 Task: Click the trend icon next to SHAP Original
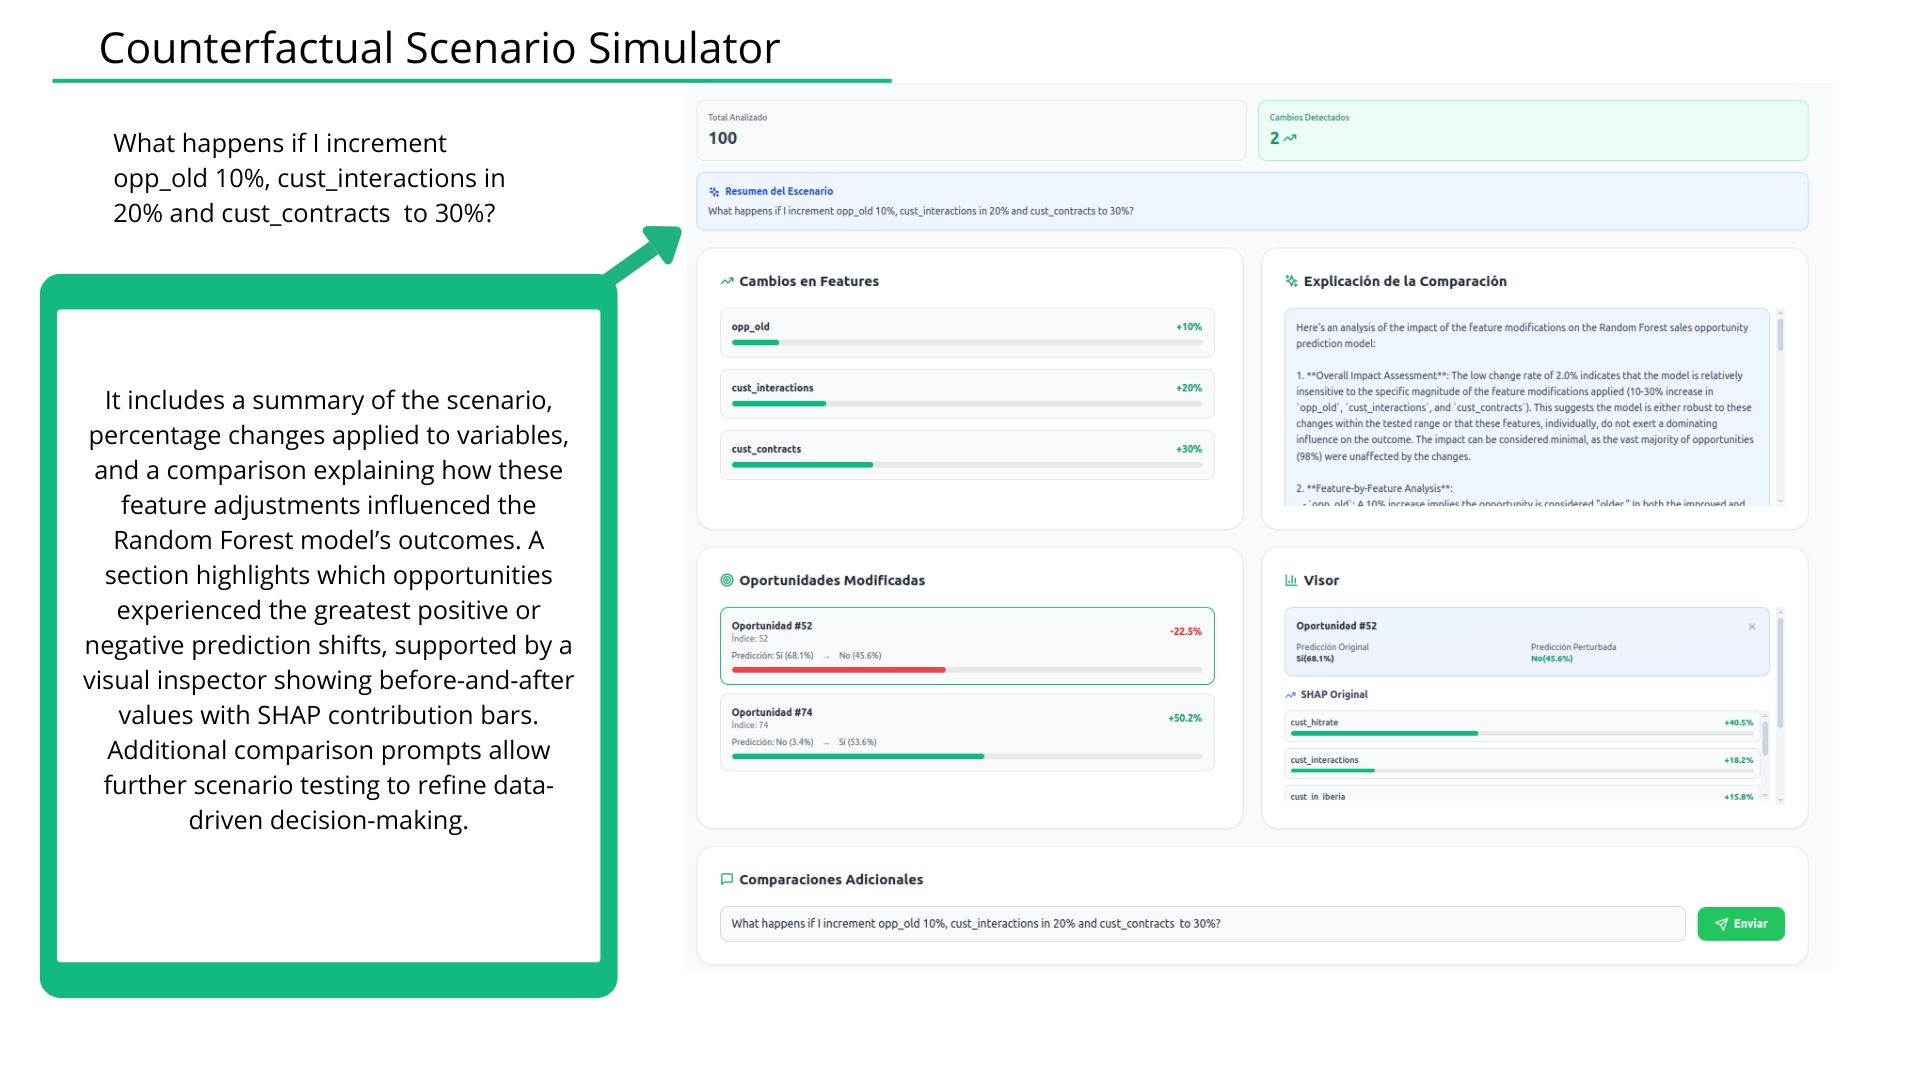pos(1291,694)
